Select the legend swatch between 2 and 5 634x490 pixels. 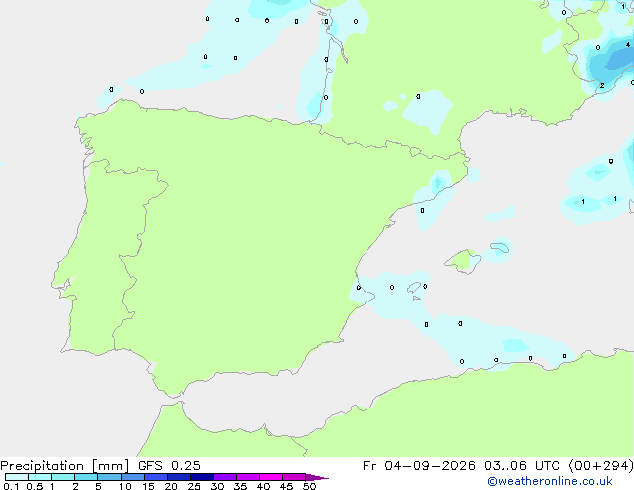[x=86, y=477]
